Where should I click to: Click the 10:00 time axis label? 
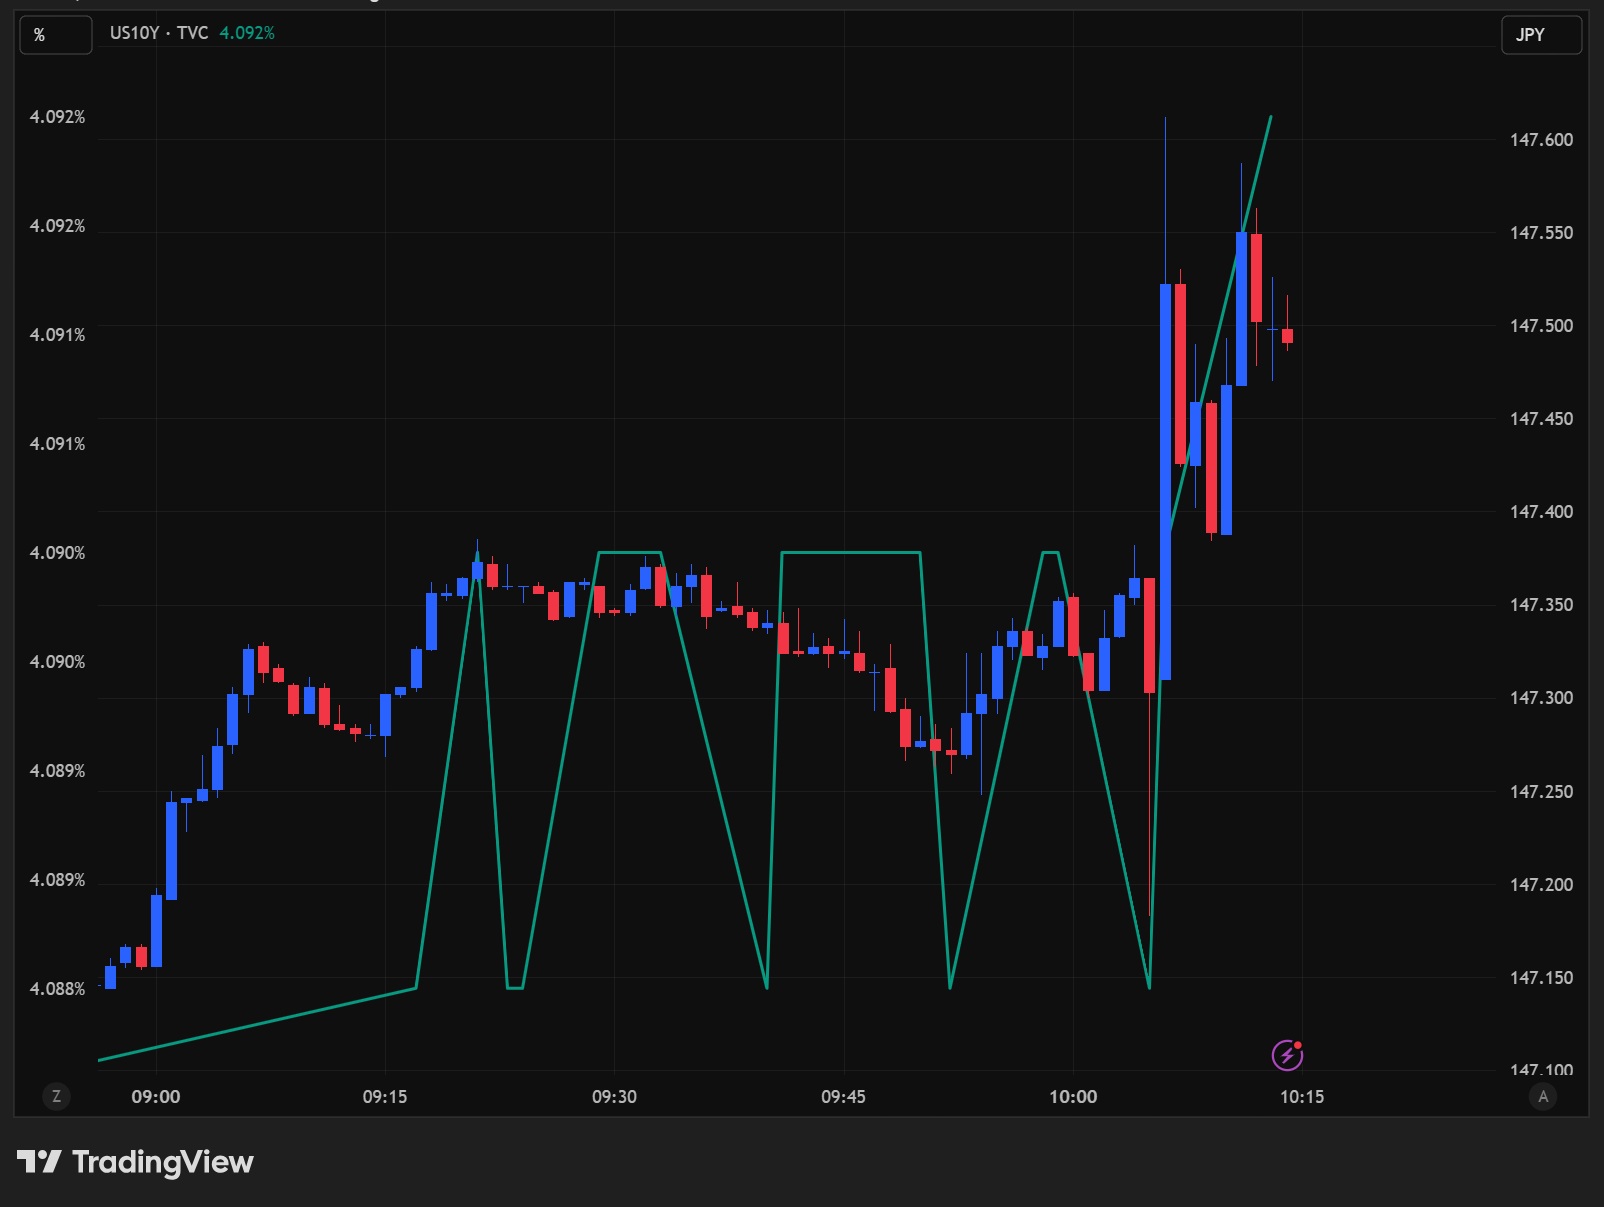tap(1073, 1097)
